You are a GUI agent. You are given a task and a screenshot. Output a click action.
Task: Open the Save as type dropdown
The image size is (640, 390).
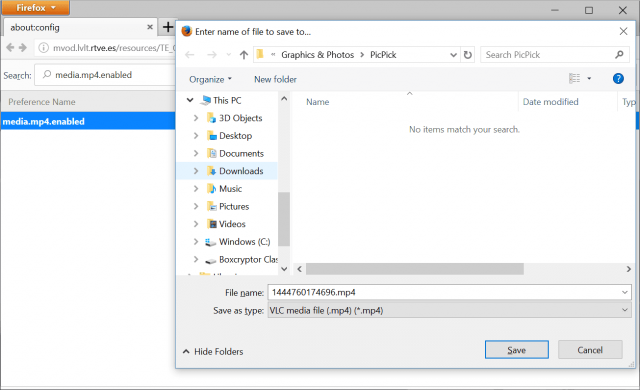[x=449, y=310]
